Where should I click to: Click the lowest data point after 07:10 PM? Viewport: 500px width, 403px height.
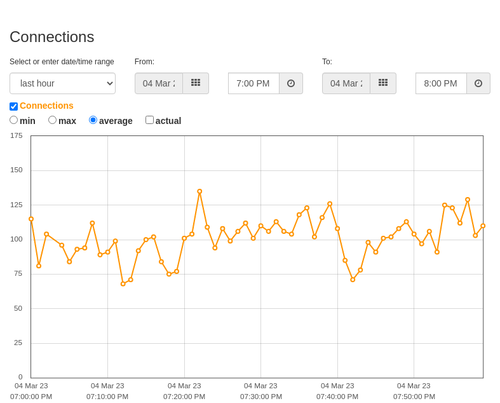point(123,284)
